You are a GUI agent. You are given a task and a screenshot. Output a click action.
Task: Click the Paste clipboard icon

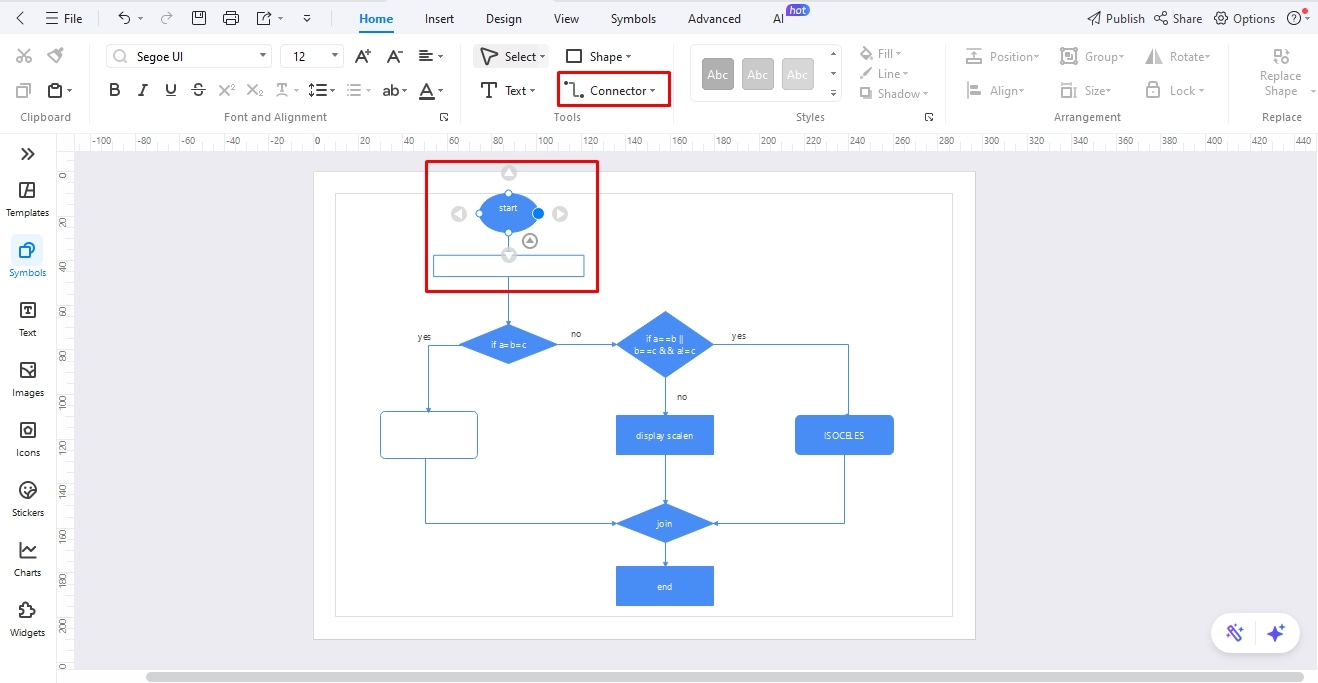point(55,90)
